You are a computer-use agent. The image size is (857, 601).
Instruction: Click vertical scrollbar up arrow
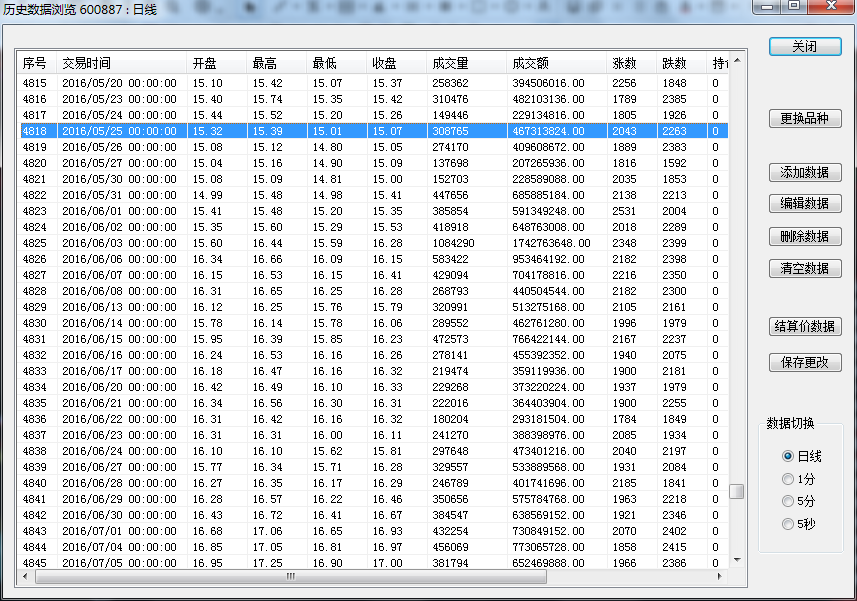click(x=737, y=59)
